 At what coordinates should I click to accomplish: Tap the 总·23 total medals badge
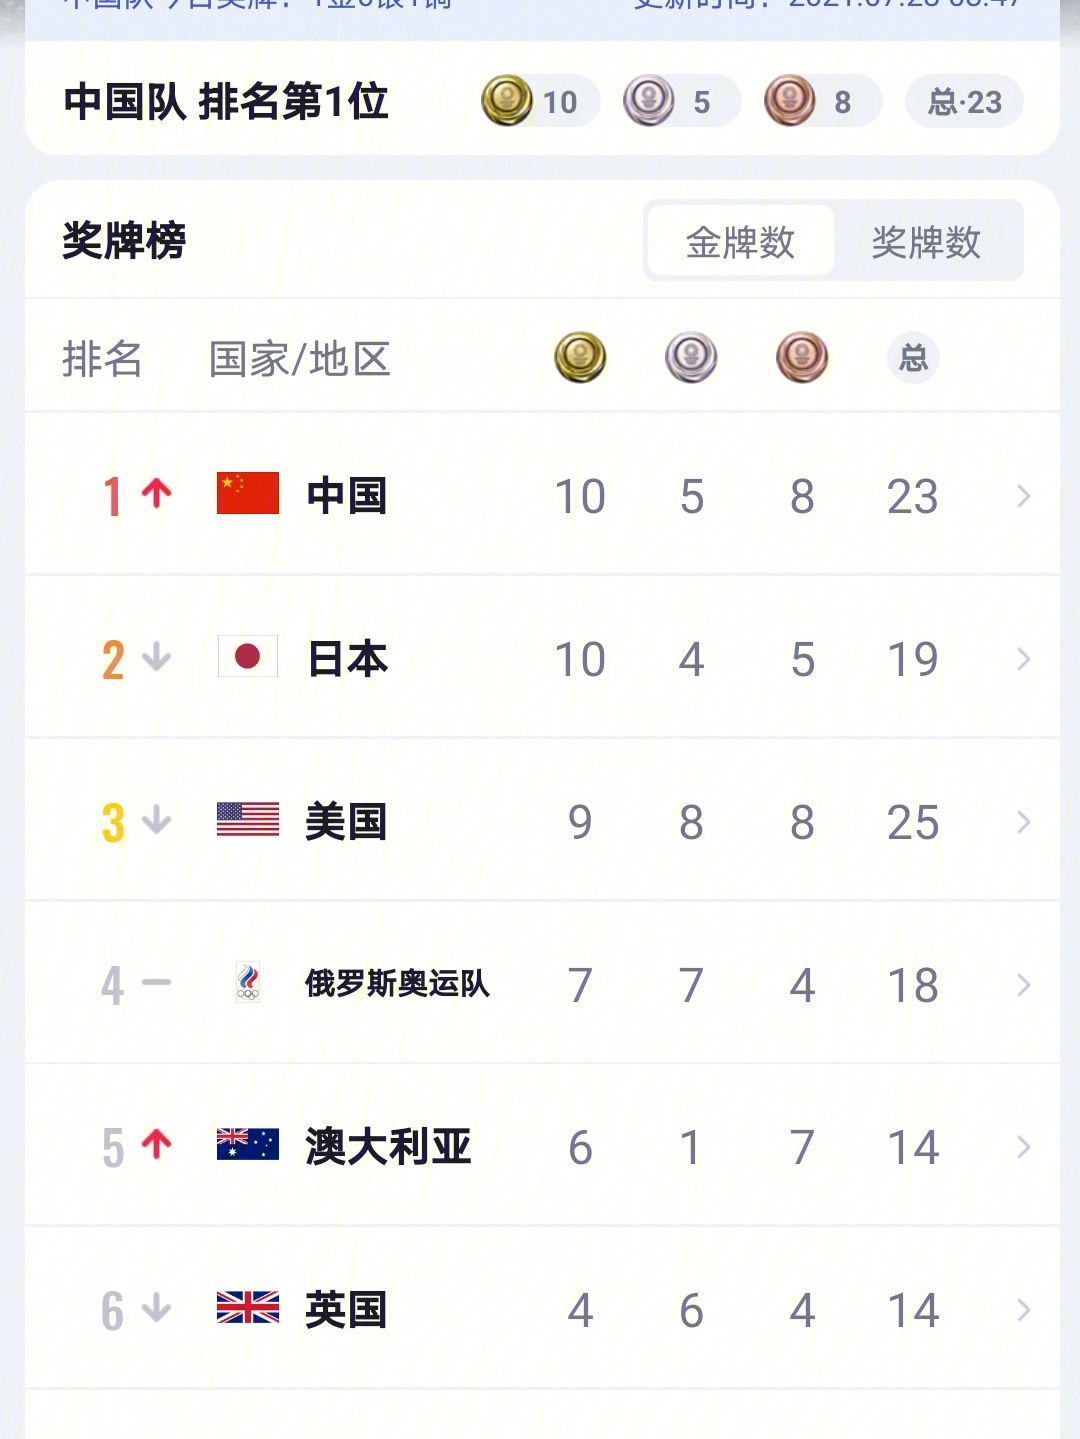pos(964,101)
